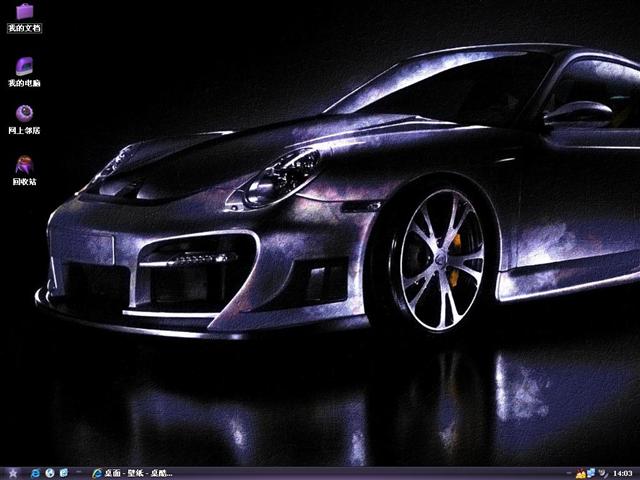Click the grey rightmost tray icon

point(602,472)
